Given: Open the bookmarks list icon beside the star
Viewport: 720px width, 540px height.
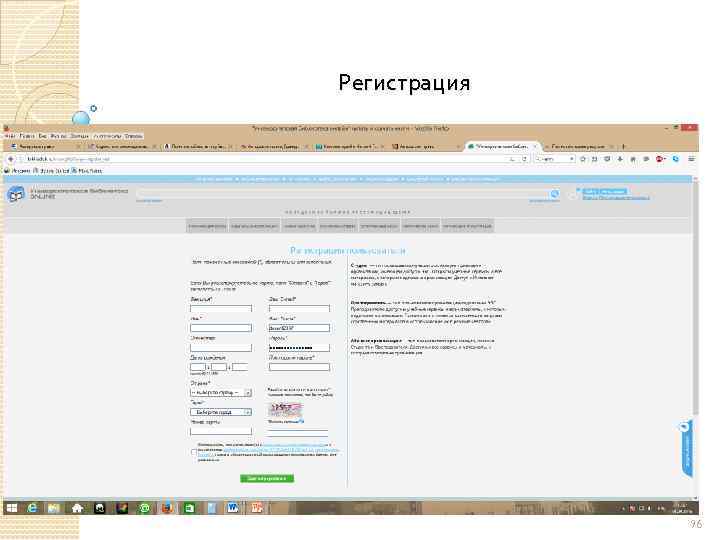Looking at the screenshot, I should 595,159.
